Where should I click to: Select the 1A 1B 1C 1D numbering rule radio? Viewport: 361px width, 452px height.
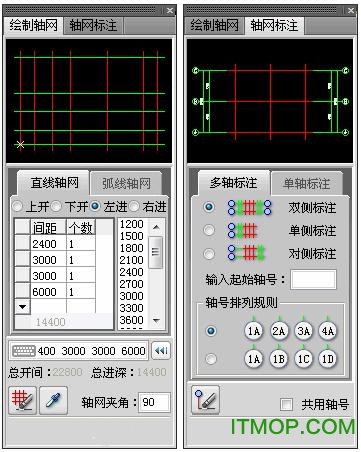[211, 359]
